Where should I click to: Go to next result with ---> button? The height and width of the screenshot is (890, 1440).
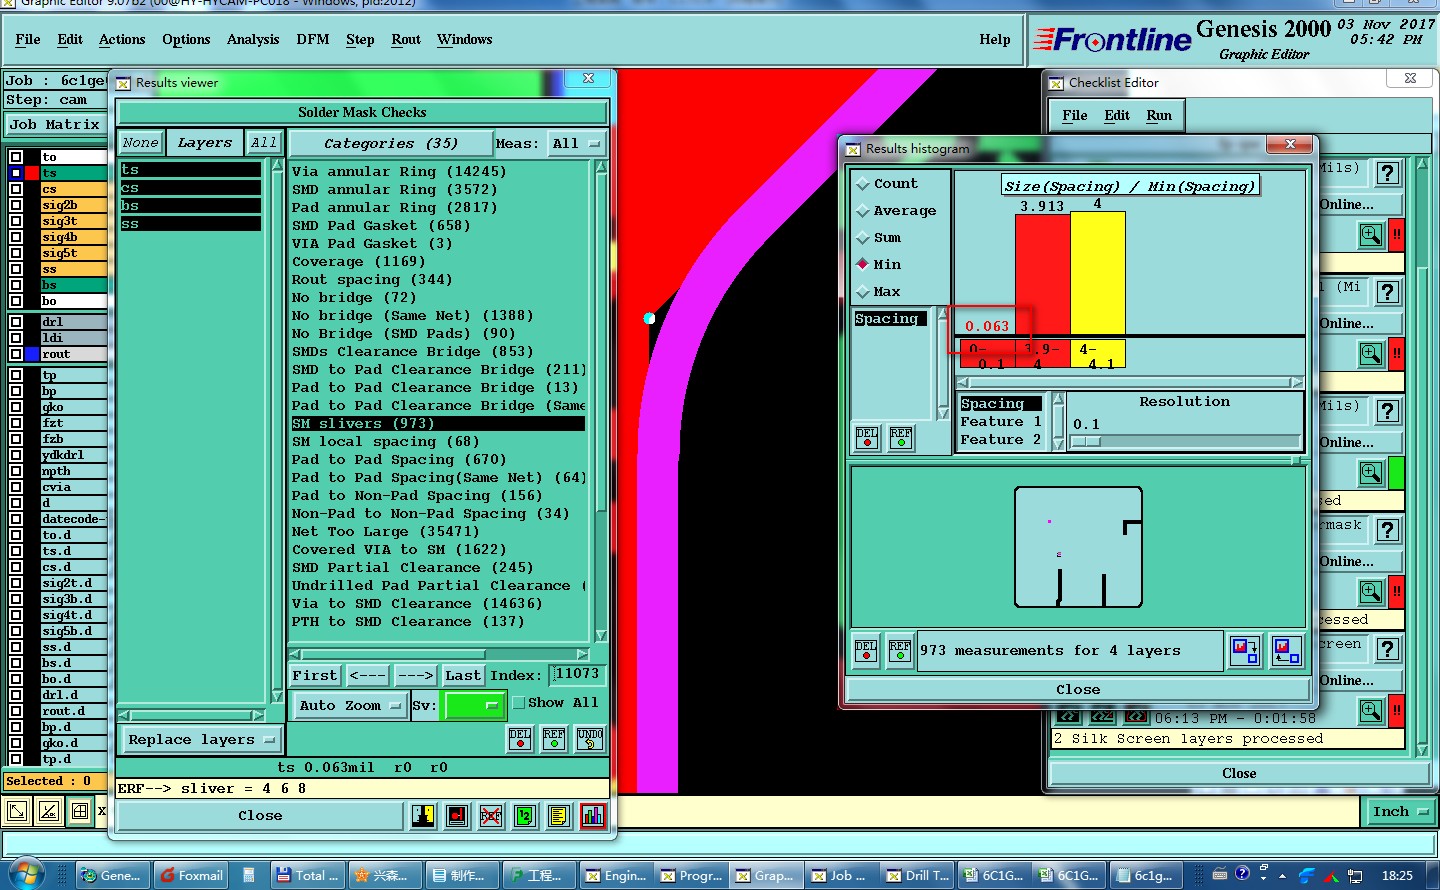click(x=415, y=676)
